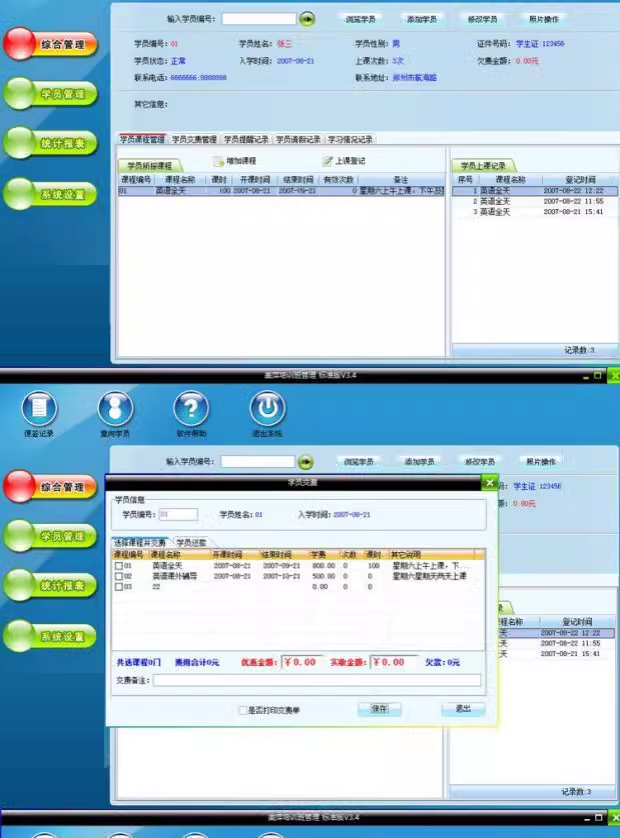
Task: Switch to 学员交费管理 tab in upper window
Action: tap(194, 139)
